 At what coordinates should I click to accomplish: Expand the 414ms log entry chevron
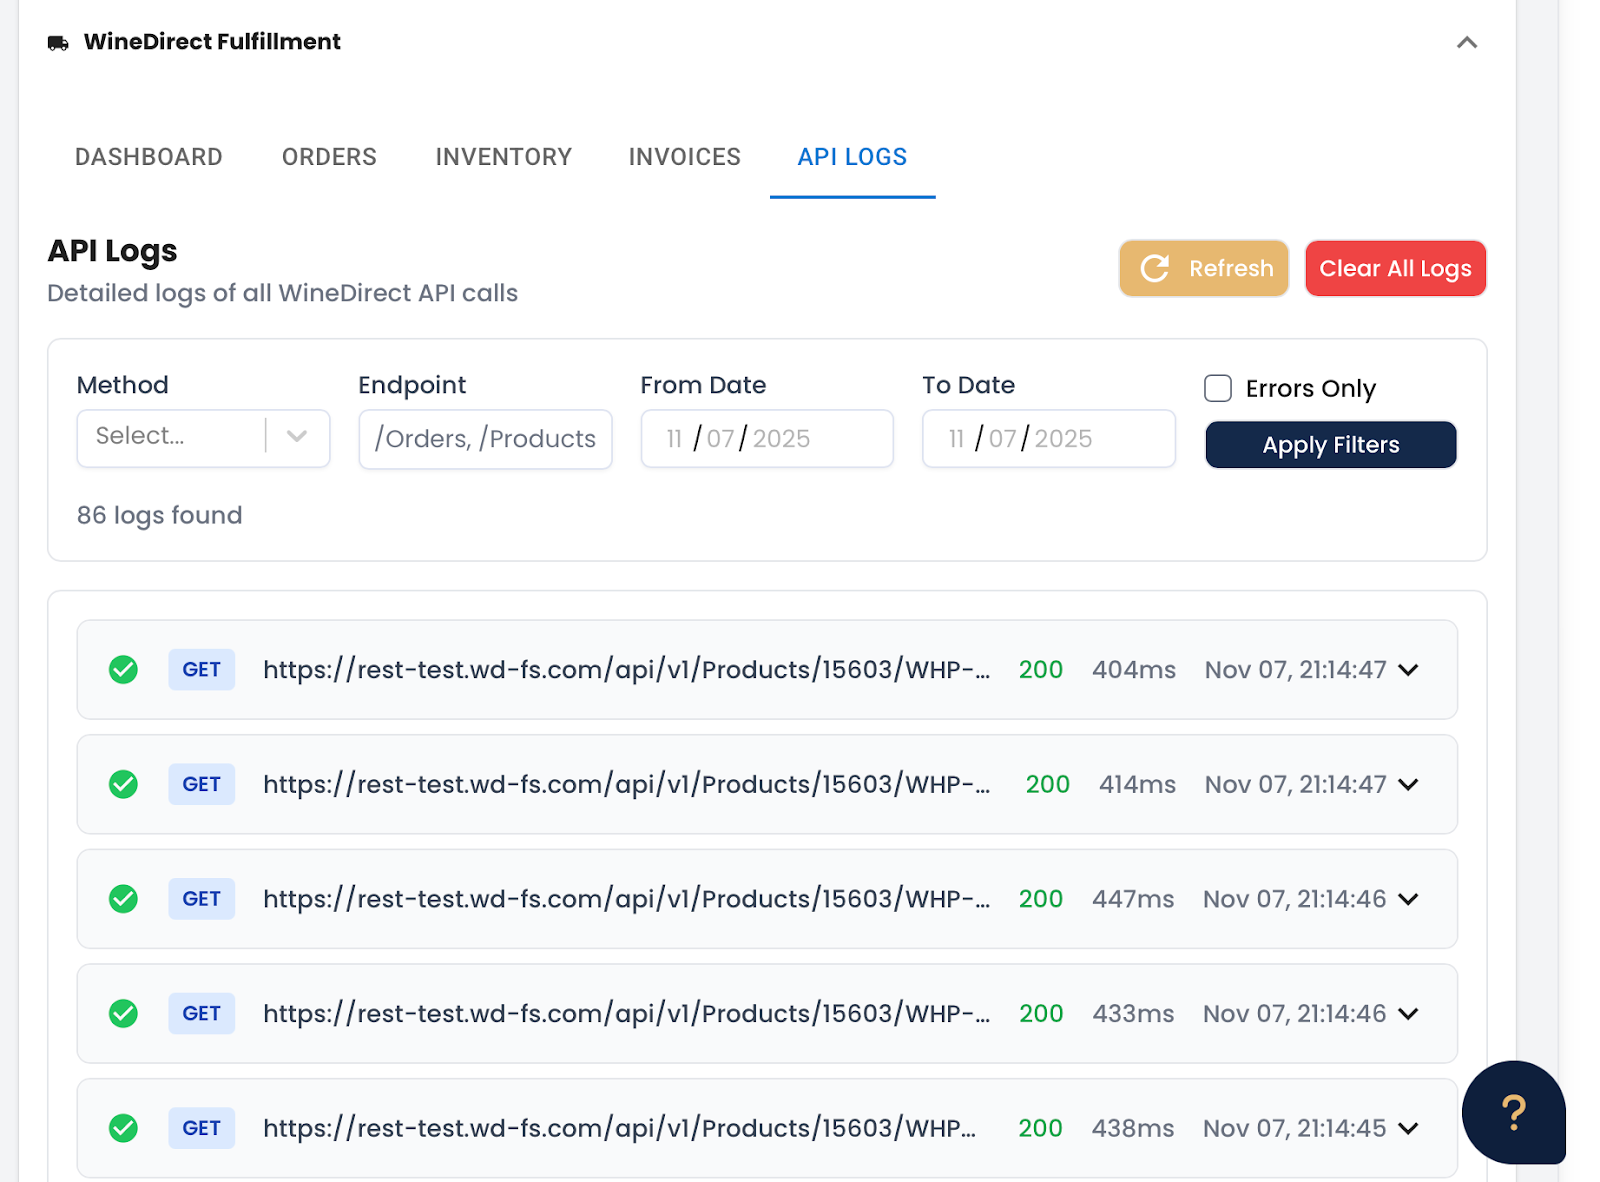coord(1408,785)
